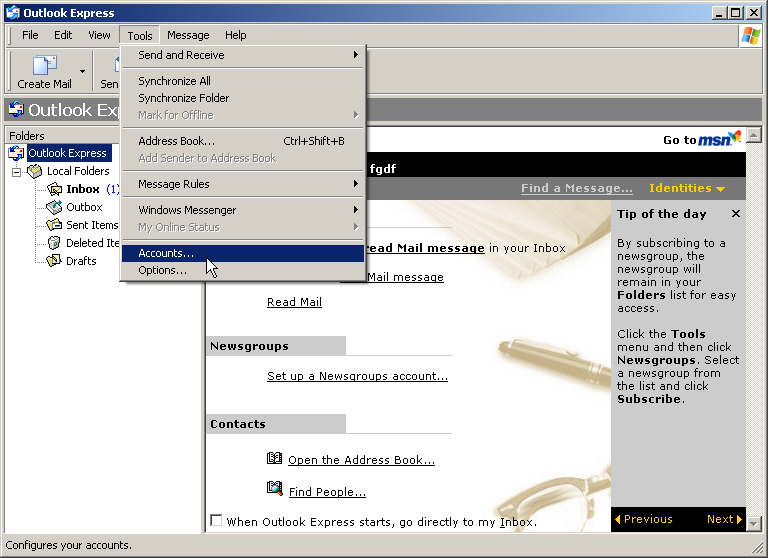Select Local Folders tree label

pos(78,171)
